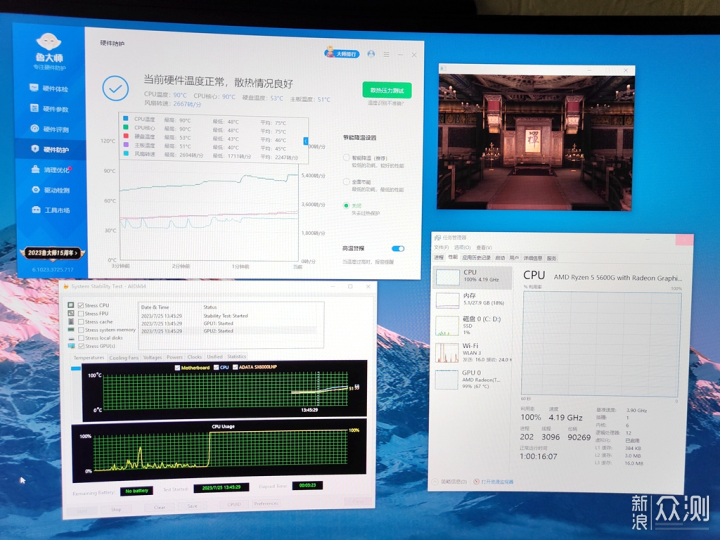
Task: Click the Save button in AIDA64
Action: (192, 506)
